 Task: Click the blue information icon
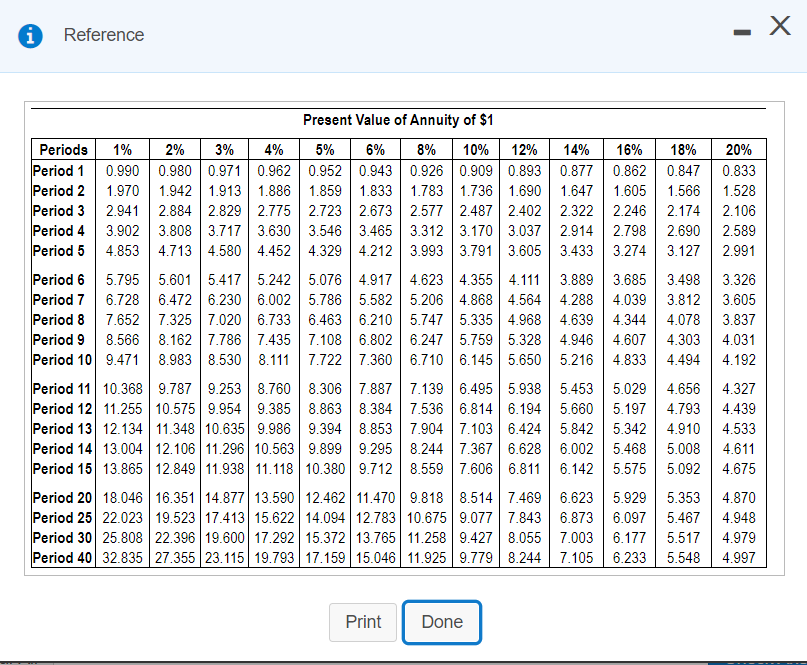28,34
